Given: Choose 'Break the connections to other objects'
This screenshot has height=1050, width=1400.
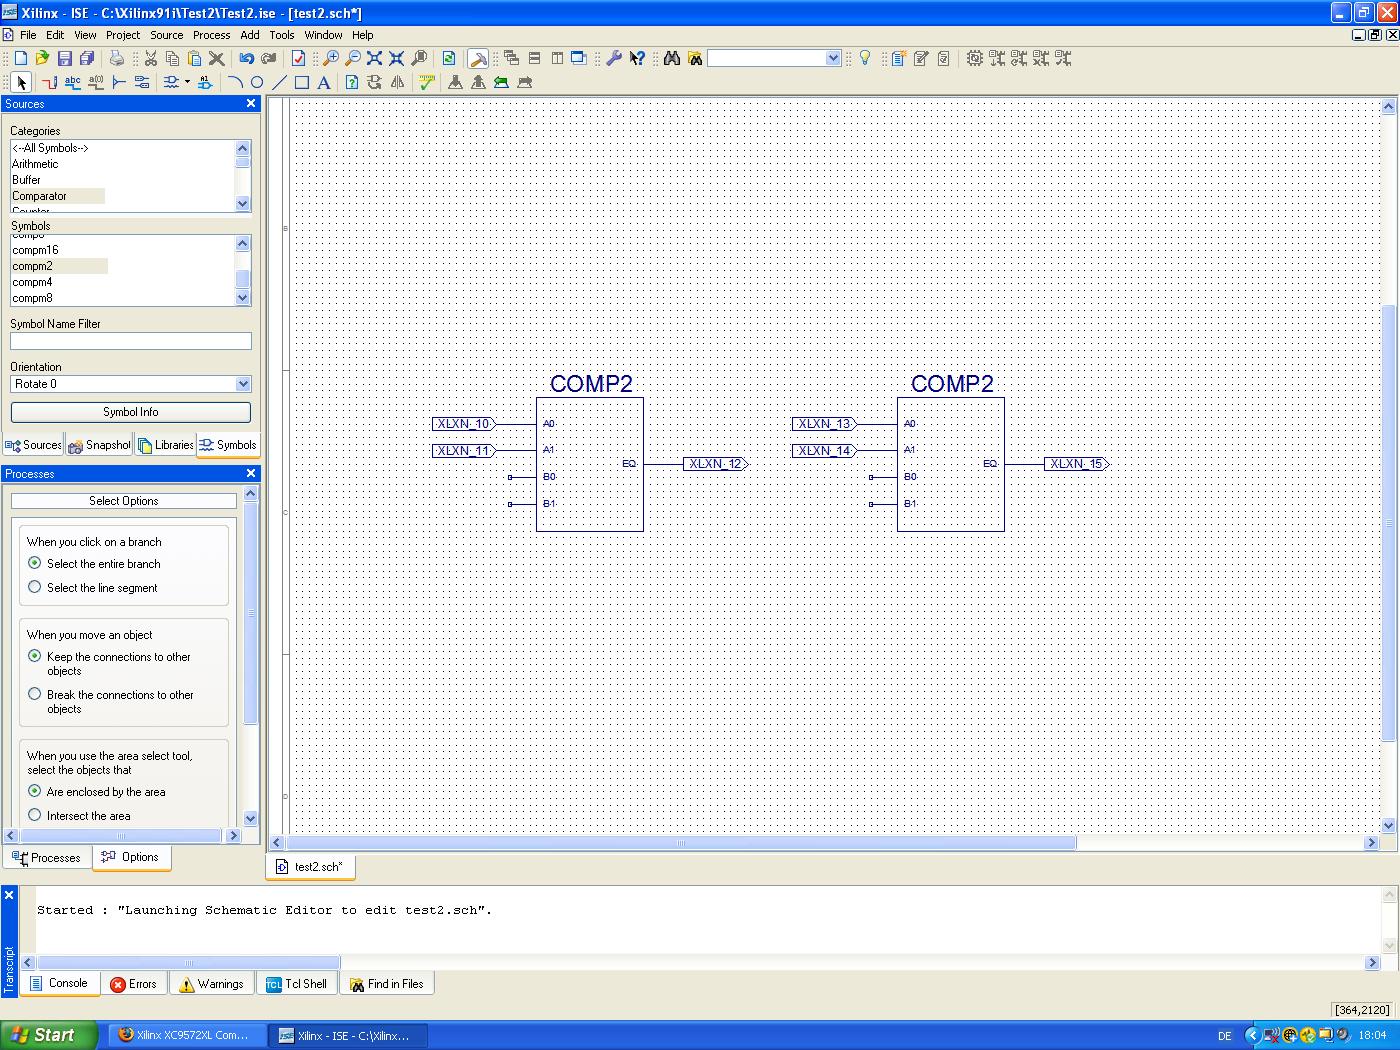Looking at the screenshot, I should coord(35,694).
